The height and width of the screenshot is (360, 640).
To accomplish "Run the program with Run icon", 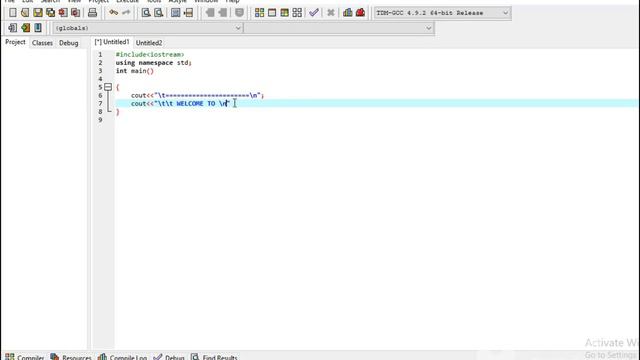I will tap(272, 13).
